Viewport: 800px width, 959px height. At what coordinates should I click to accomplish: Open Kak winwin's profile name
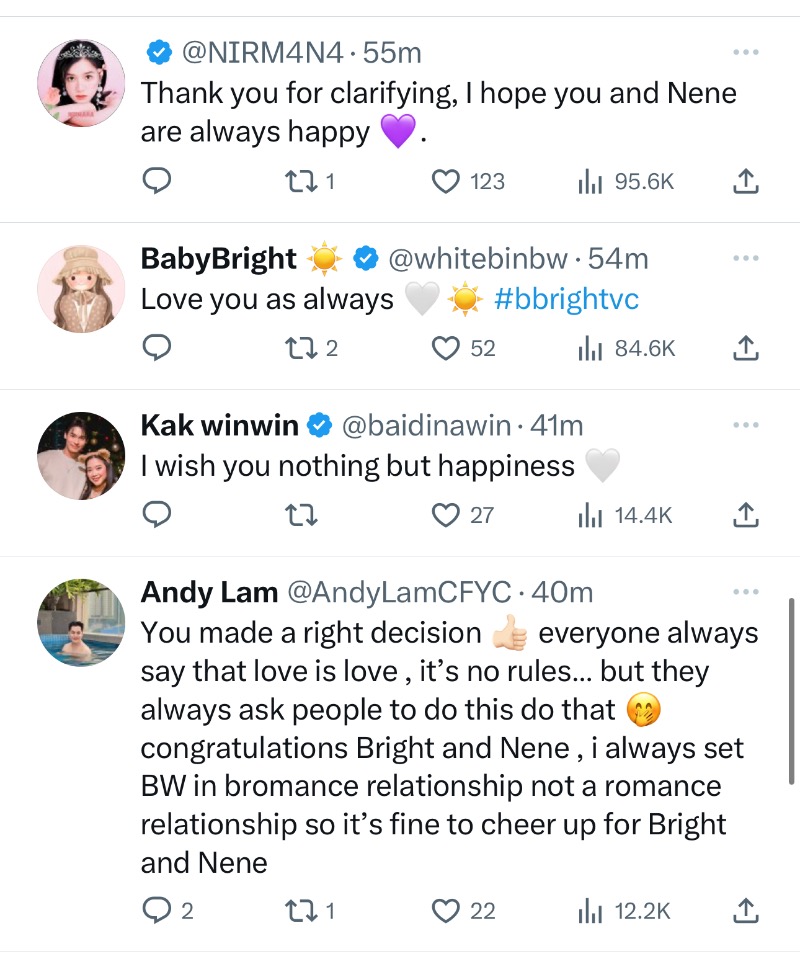(x=220, y=426)
